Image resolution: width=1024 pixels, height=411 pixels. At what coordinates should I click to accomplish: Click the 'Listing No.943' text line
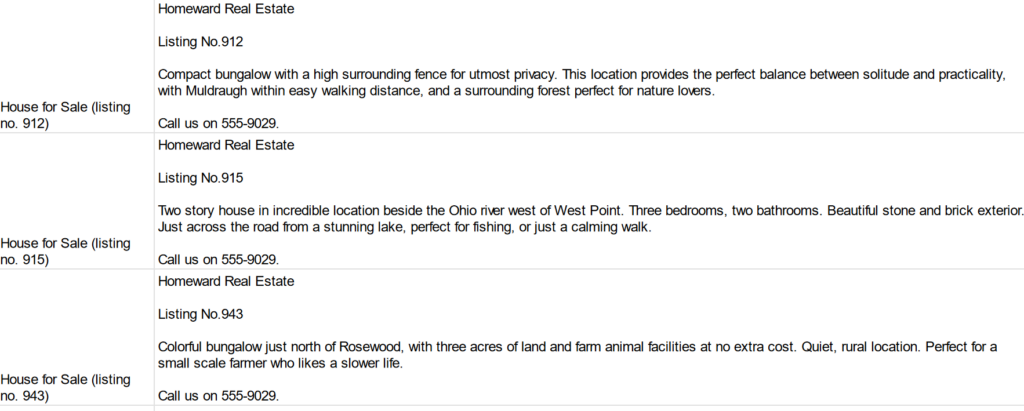click(200, 314)
